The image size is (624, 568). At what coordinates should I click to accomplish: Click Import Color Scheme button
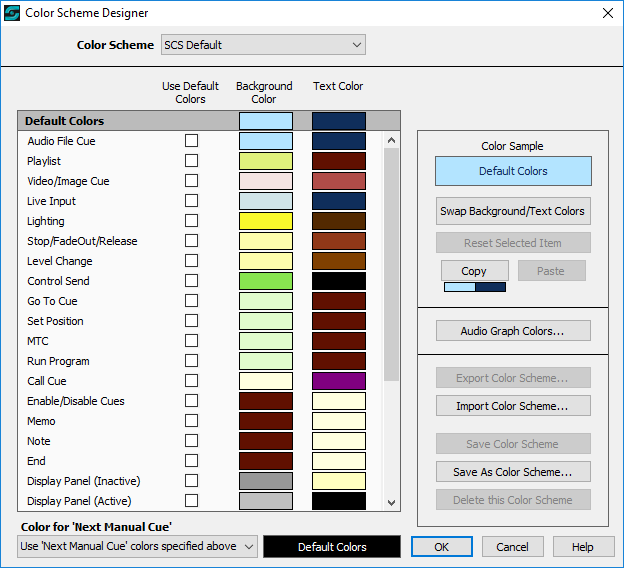(x=513, y=406)
